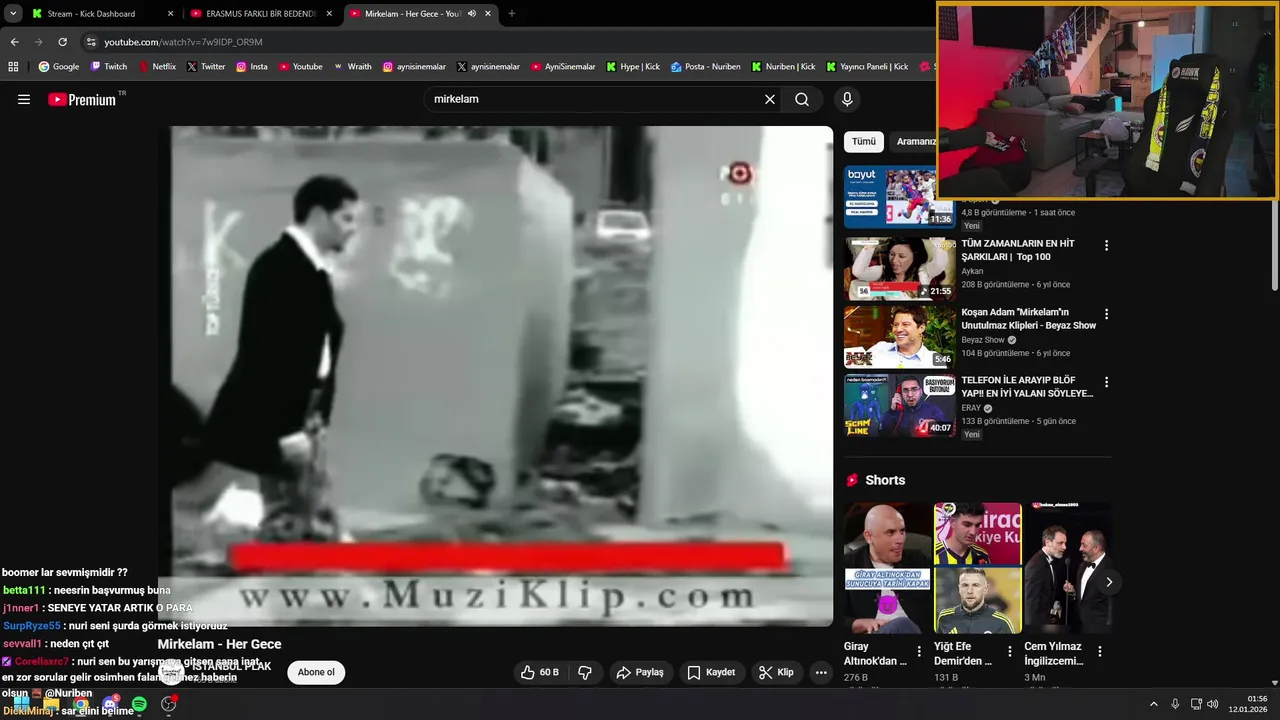Share the video with Paylaş

click(640, 672)
